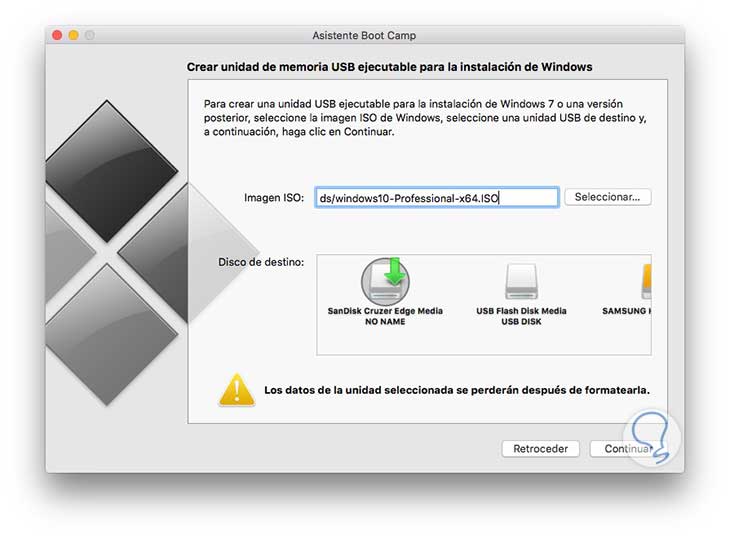
Task: Click the 'USB DISK' volume label
Action: pos(521,322)
